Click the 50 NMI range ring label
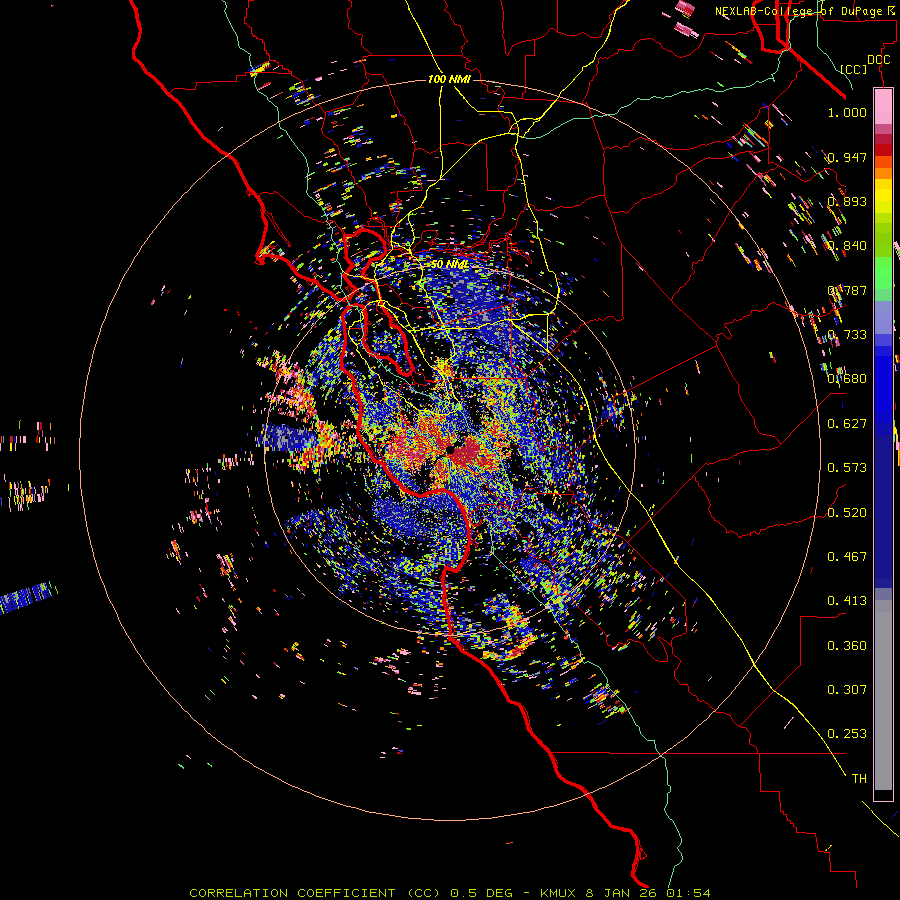The height and width of the screenshot is (900, 900). pyautogui.click(x=449, y=265)
